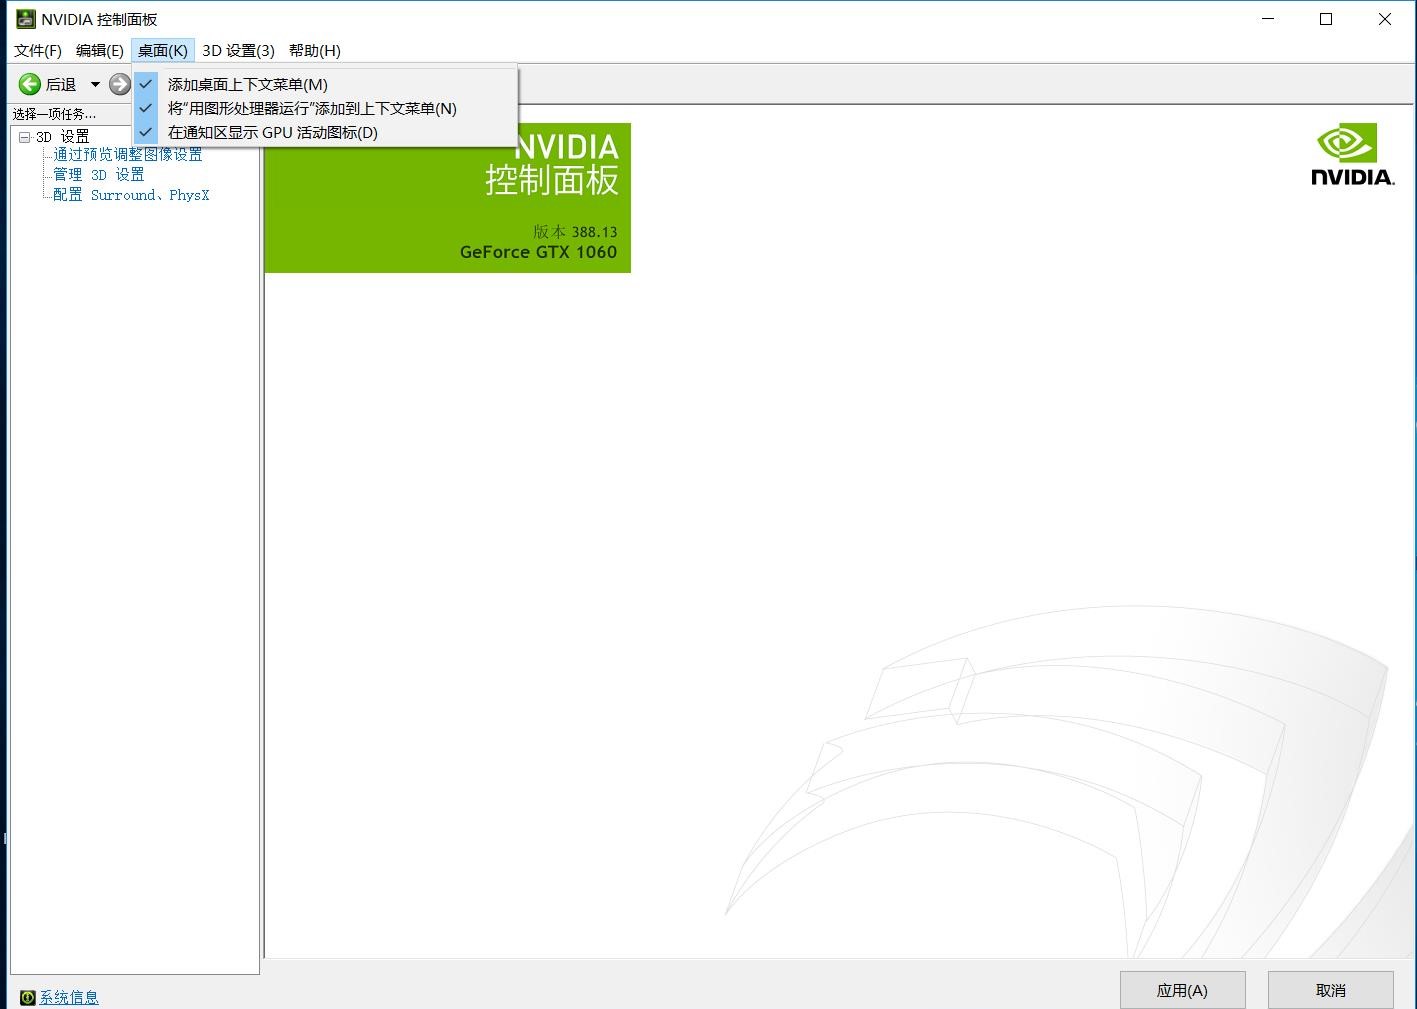The height and width of the screenshot is (1009, 1417).
Task: Open the back history dropdown arrow
Action: pos(95,85)
